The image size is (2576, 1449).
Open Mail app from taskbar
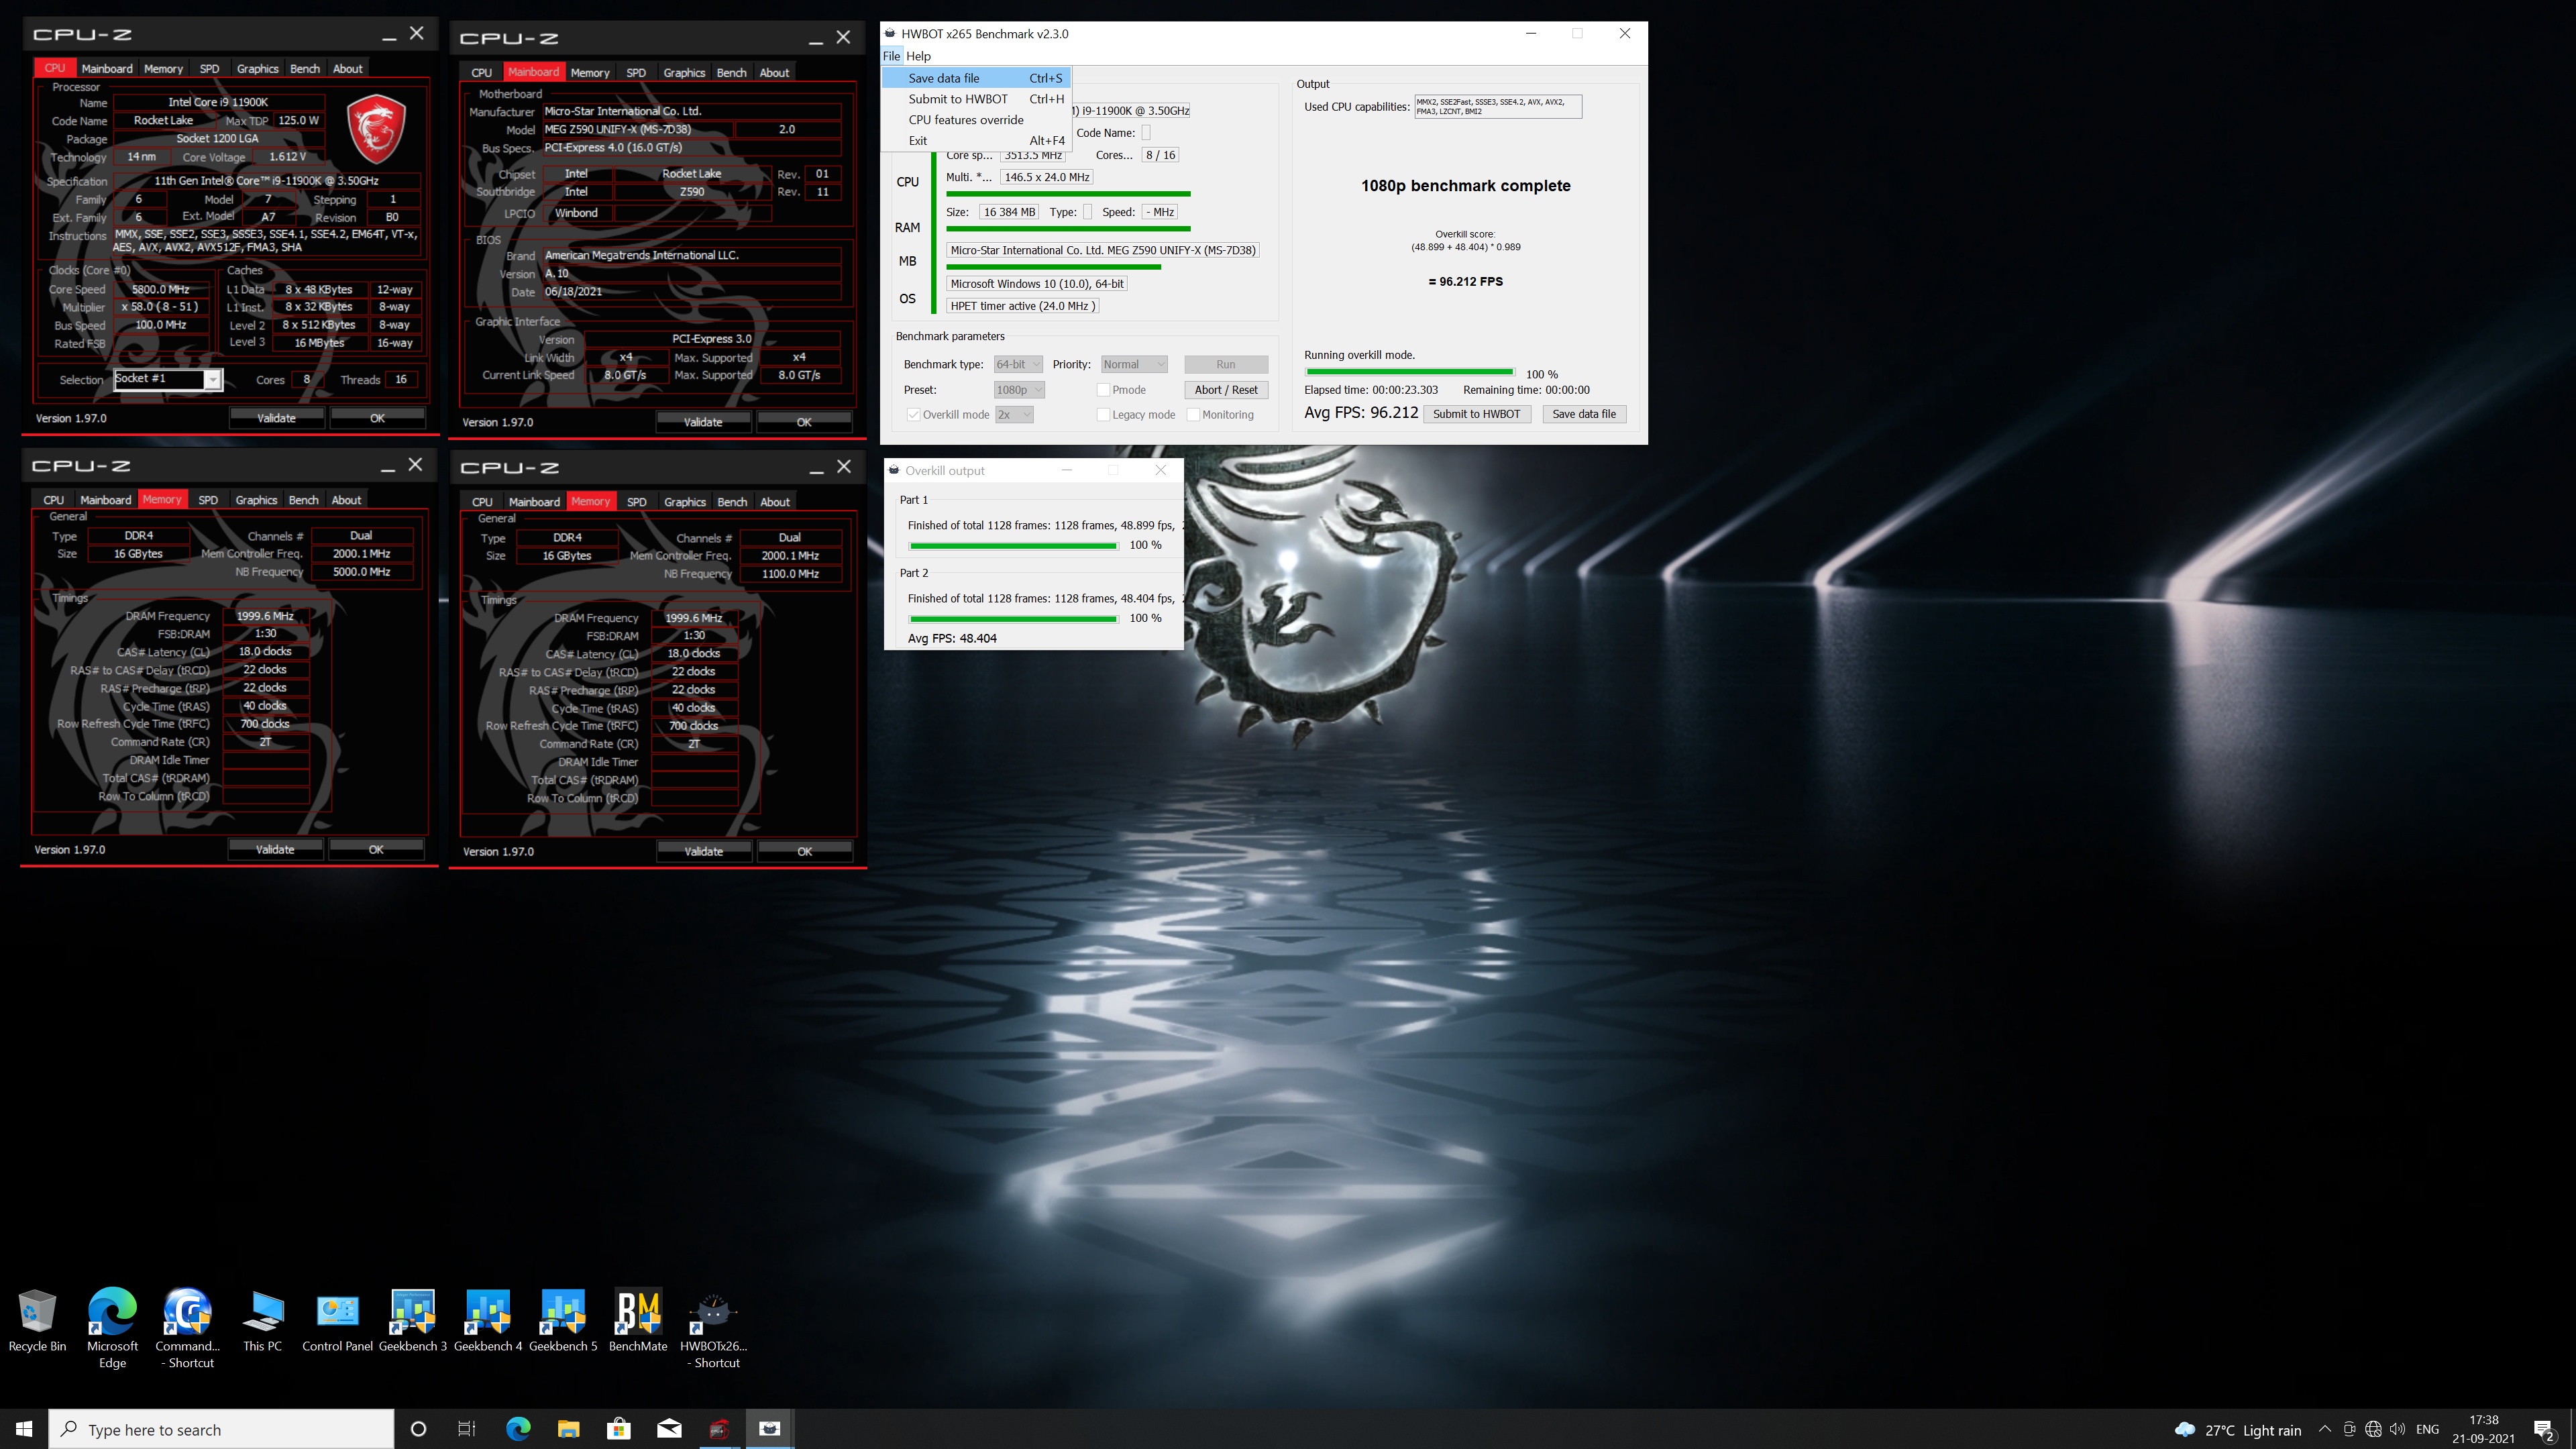[669, 1429]
